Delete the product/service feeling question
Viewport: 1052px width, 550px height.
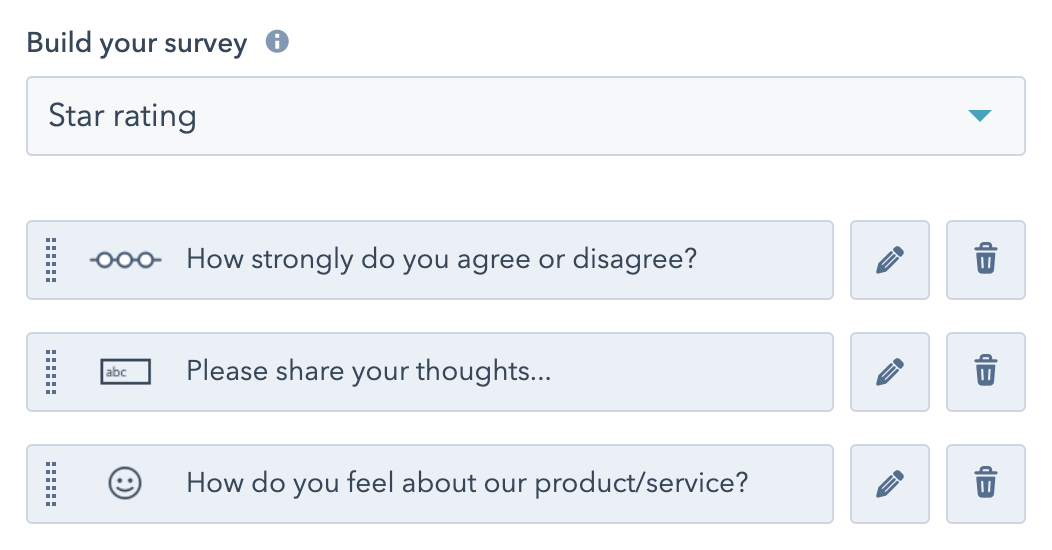(985, 484)
